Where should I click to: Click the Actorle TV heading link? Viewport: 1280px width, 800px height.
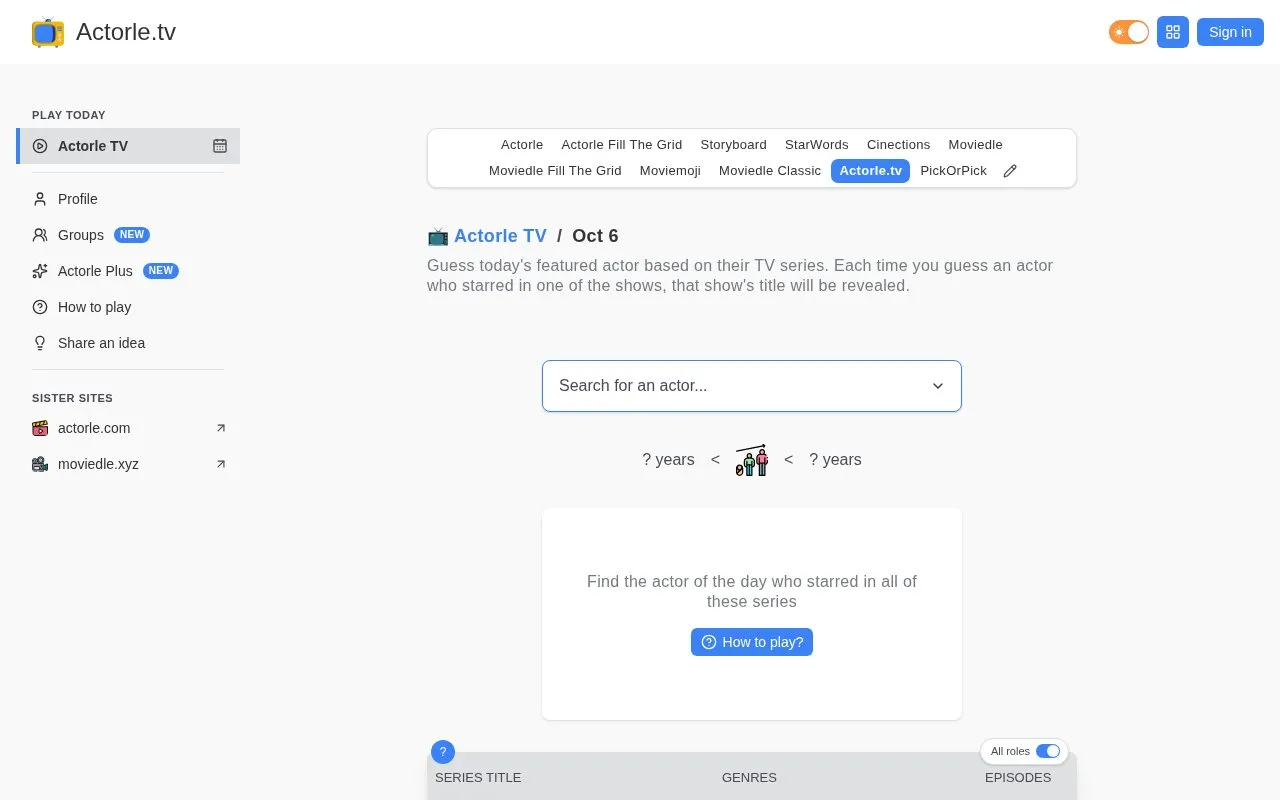click(500, 236)
